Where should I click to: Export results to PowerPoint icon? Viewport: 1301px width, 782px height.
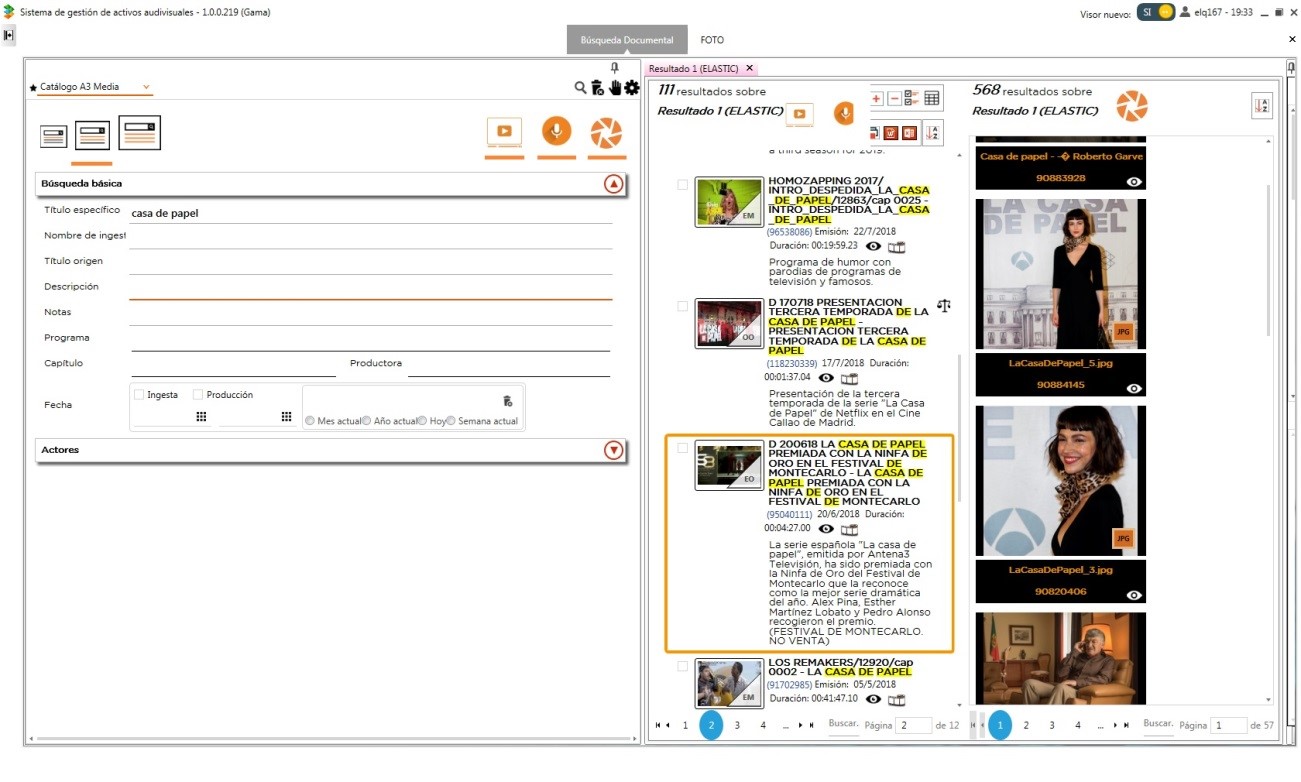910,132
